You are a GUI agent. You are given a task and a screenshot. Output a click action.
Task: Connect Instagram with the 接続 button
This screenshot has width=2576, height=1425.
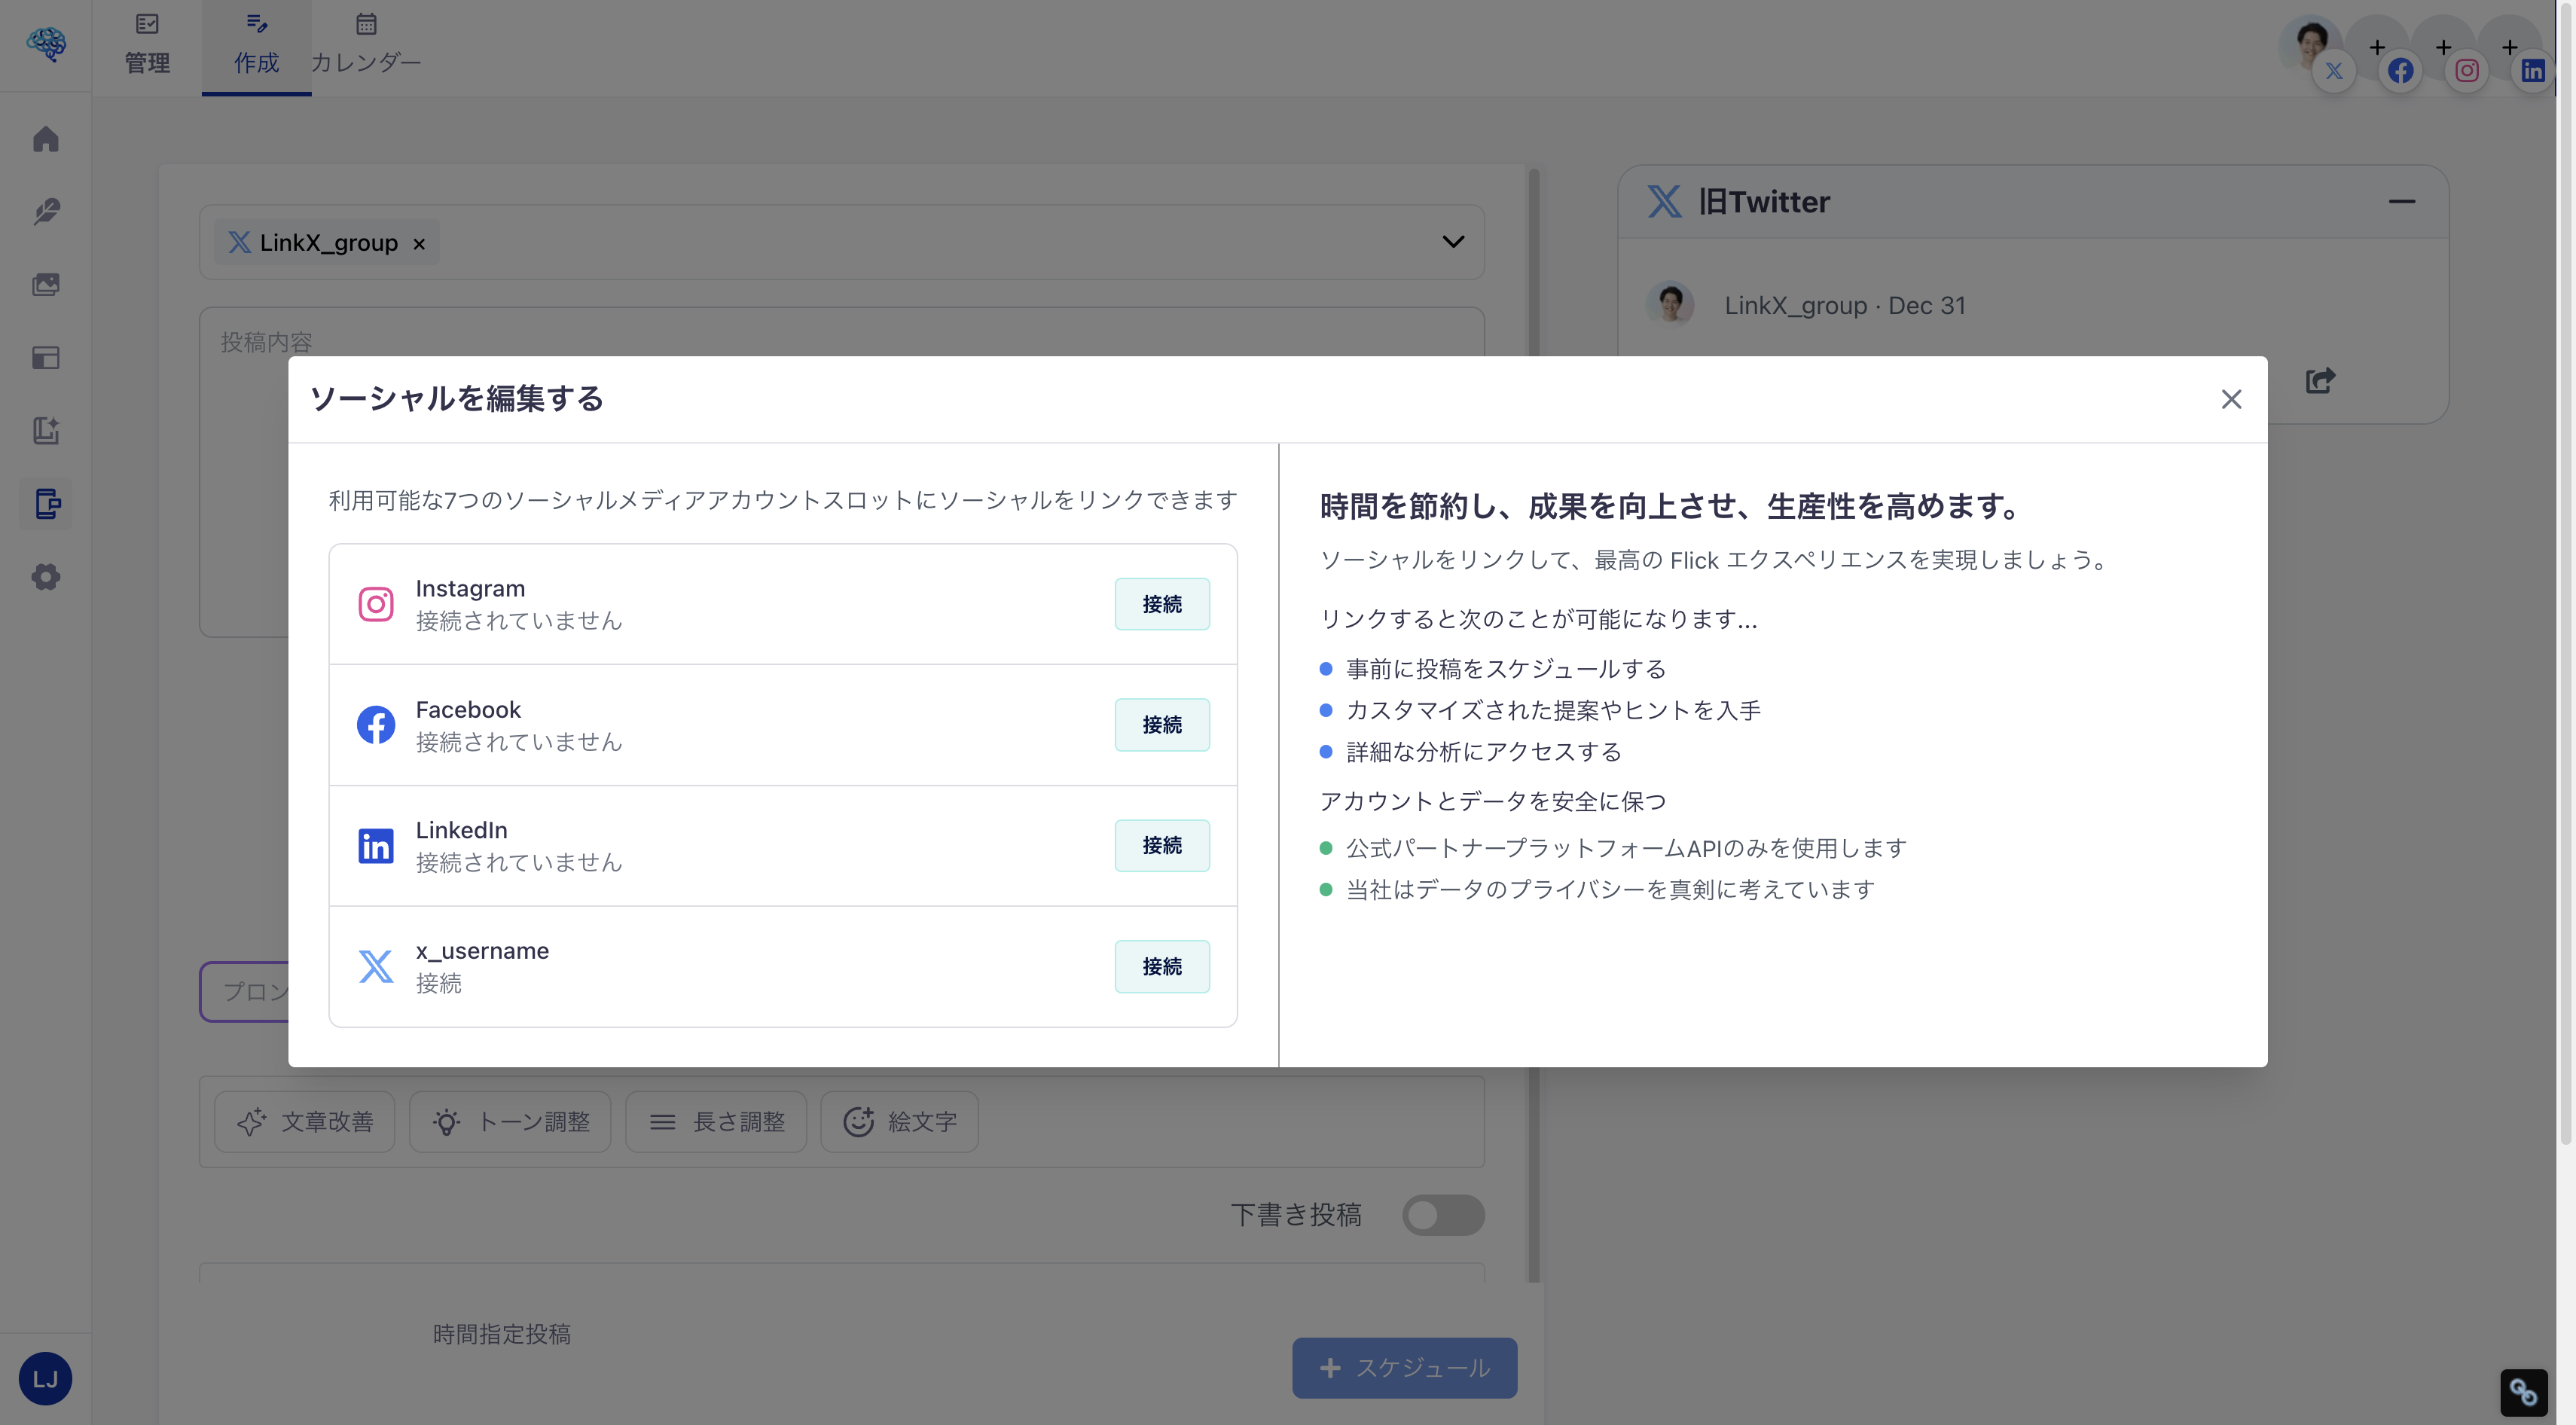tap(1162, 604)
